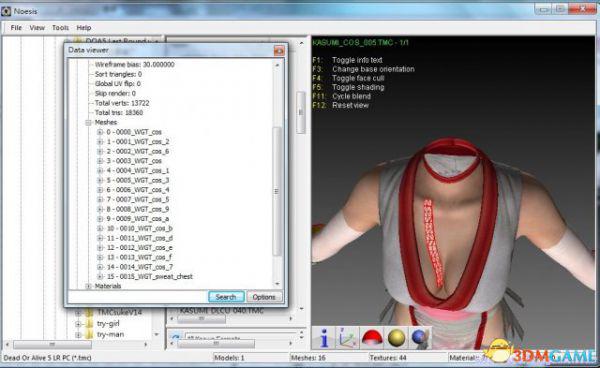
Task: Open the View menu
Action: tap(37, 28)
